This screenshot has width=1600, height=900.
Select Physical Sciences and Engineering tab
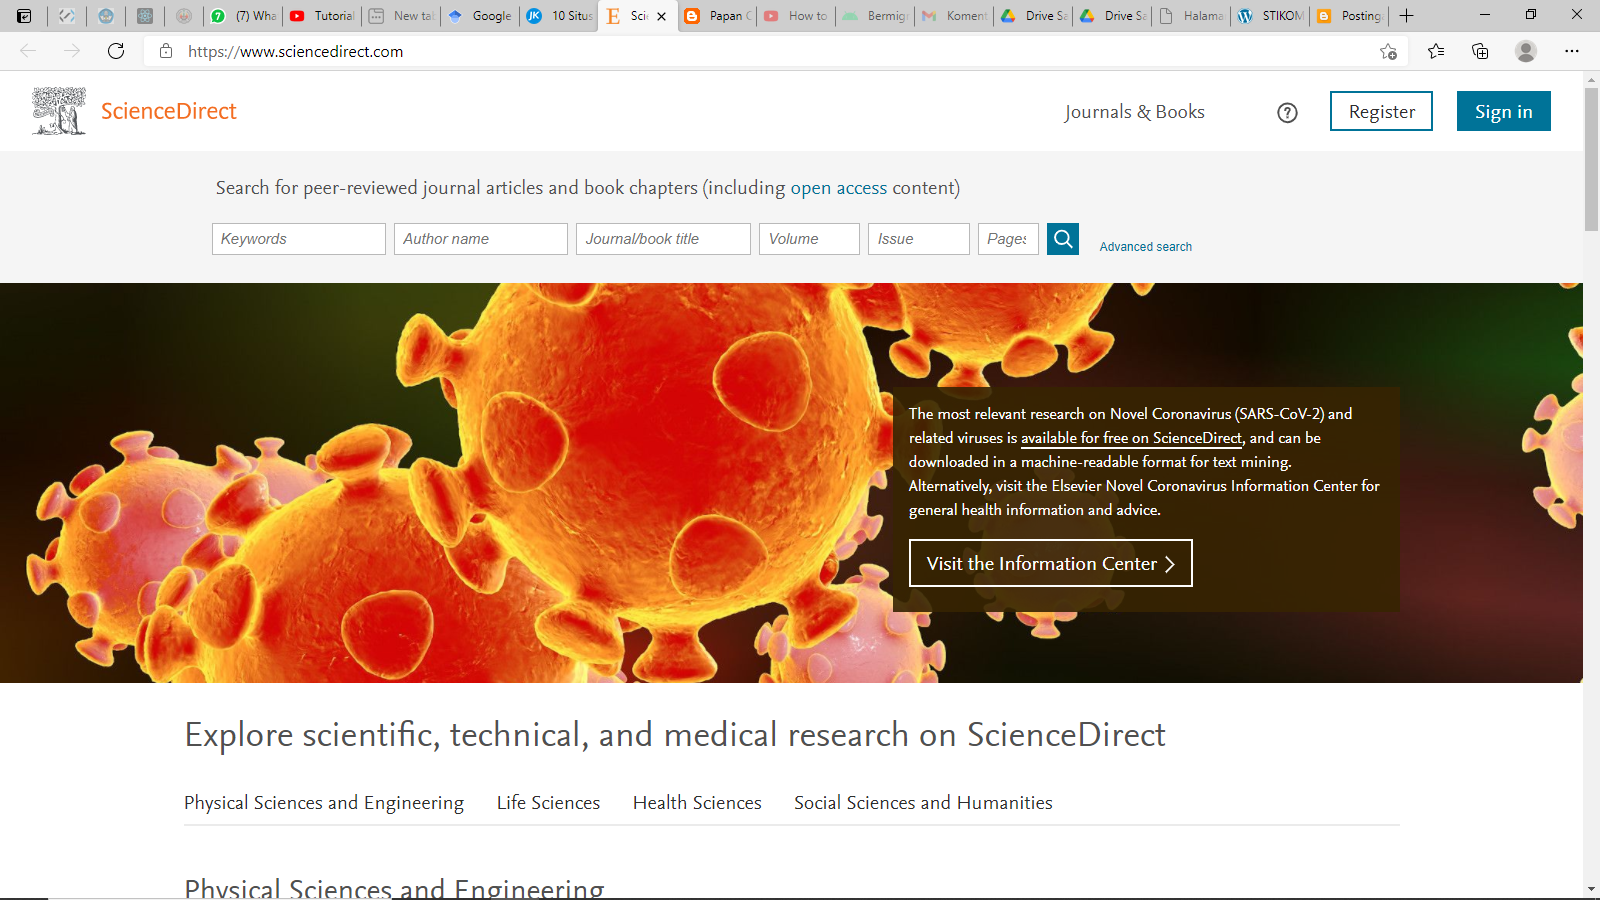pos(324,803)
